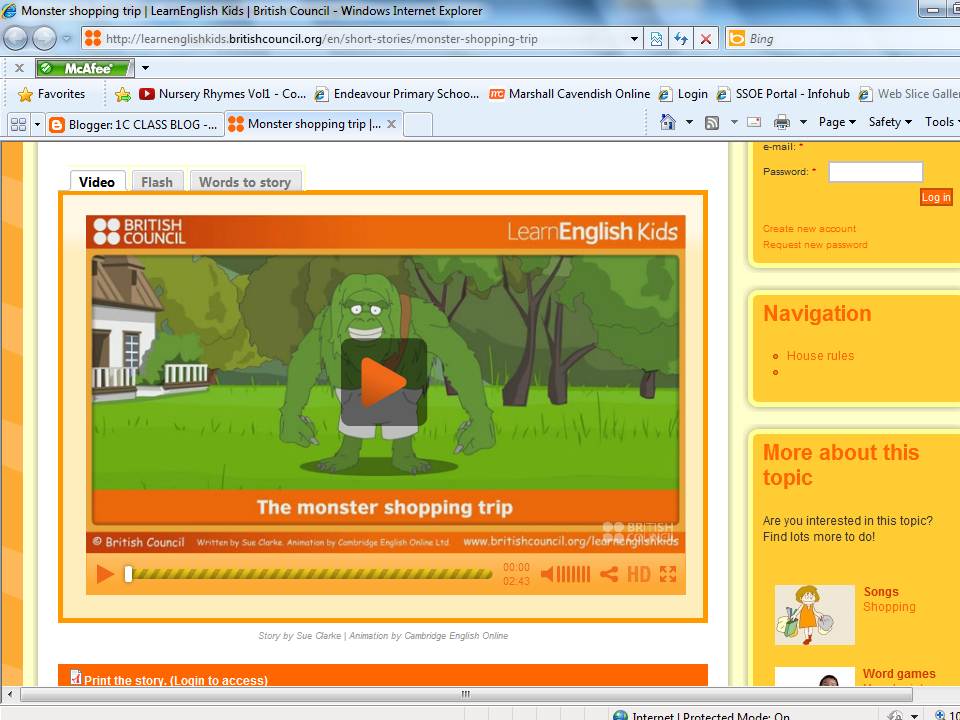The image size is (960, 720).
Task: Expand the Home button dropdown arrow
Action: pos(689,122)
